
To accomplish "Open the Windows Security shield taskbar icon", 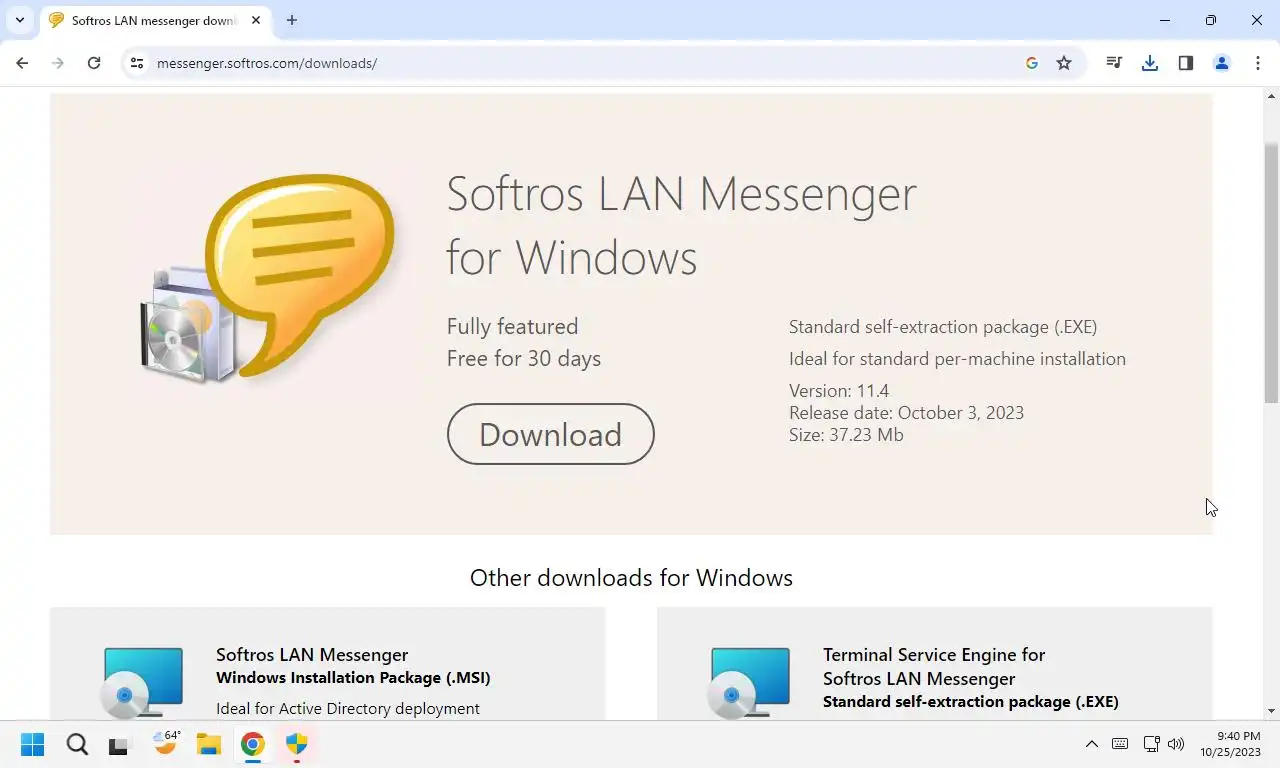I will pyautogui.click(x=296, y=744).
